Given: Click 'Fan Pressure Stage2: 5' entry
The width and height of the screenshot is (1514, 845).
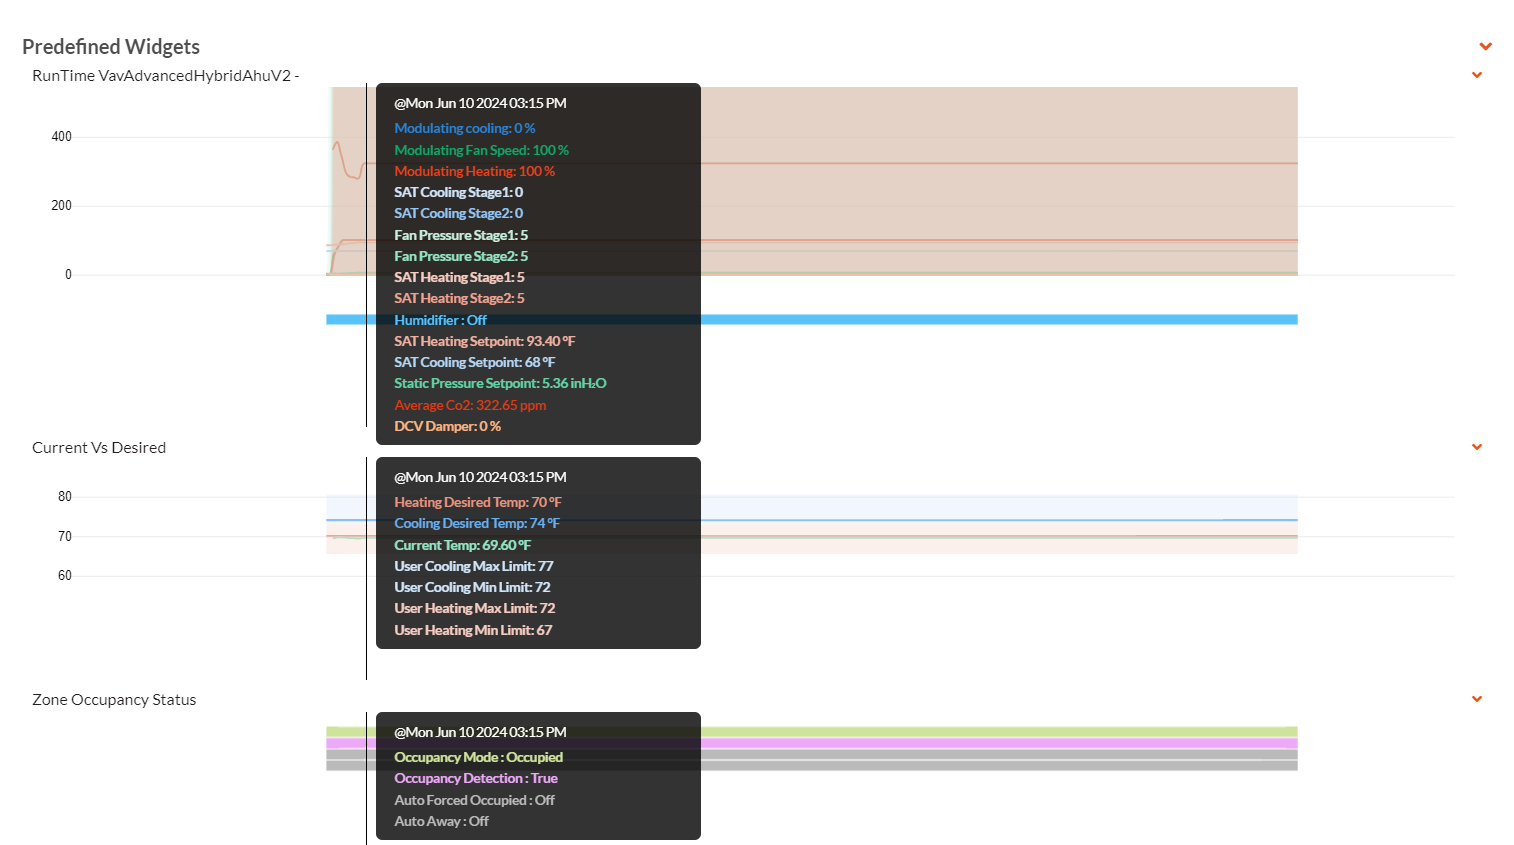Looking at the screenshot, I should pos(461,256).
